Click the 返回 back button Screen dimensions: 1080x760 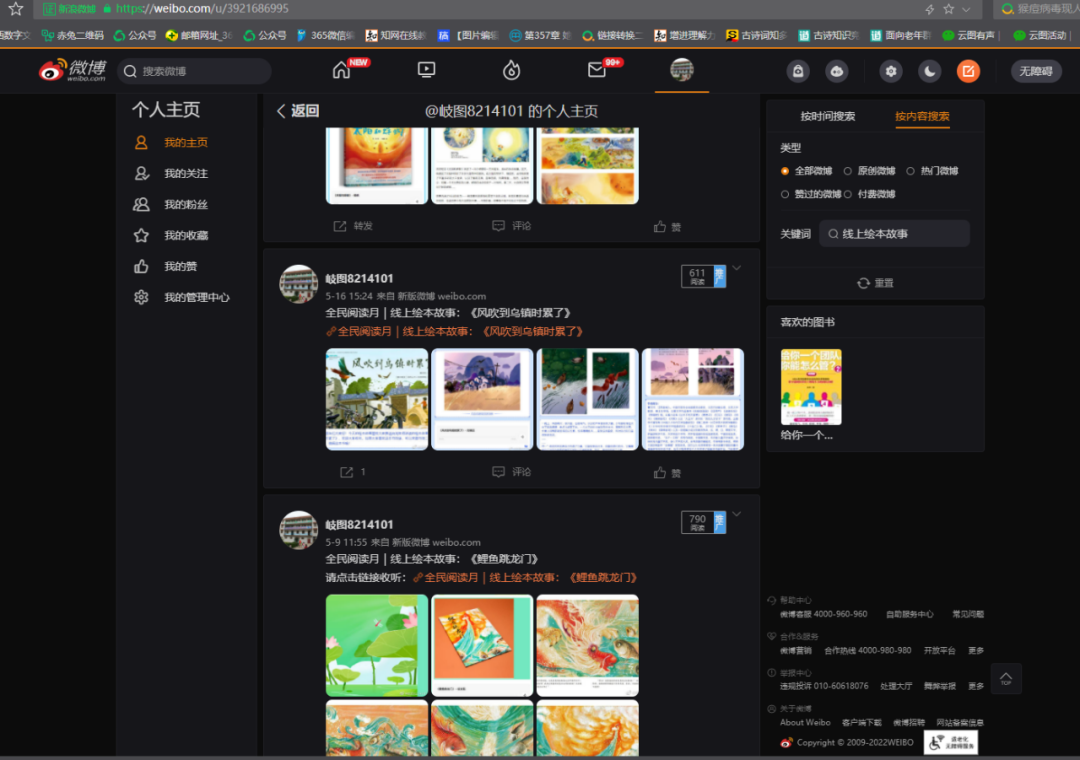click(x=298, y=111)
